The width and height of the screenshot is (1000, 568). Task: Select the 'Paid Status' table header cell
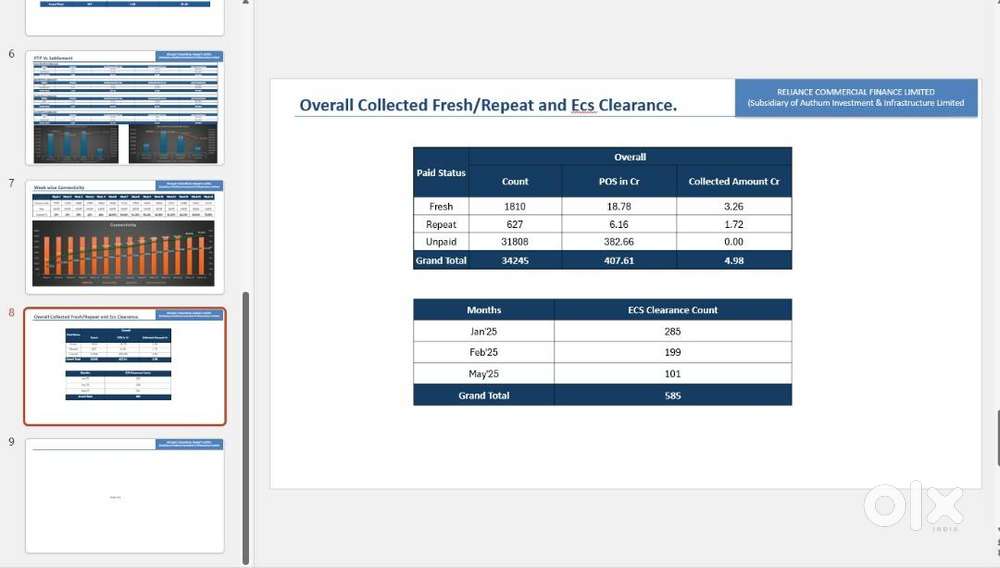pos(441,172)
